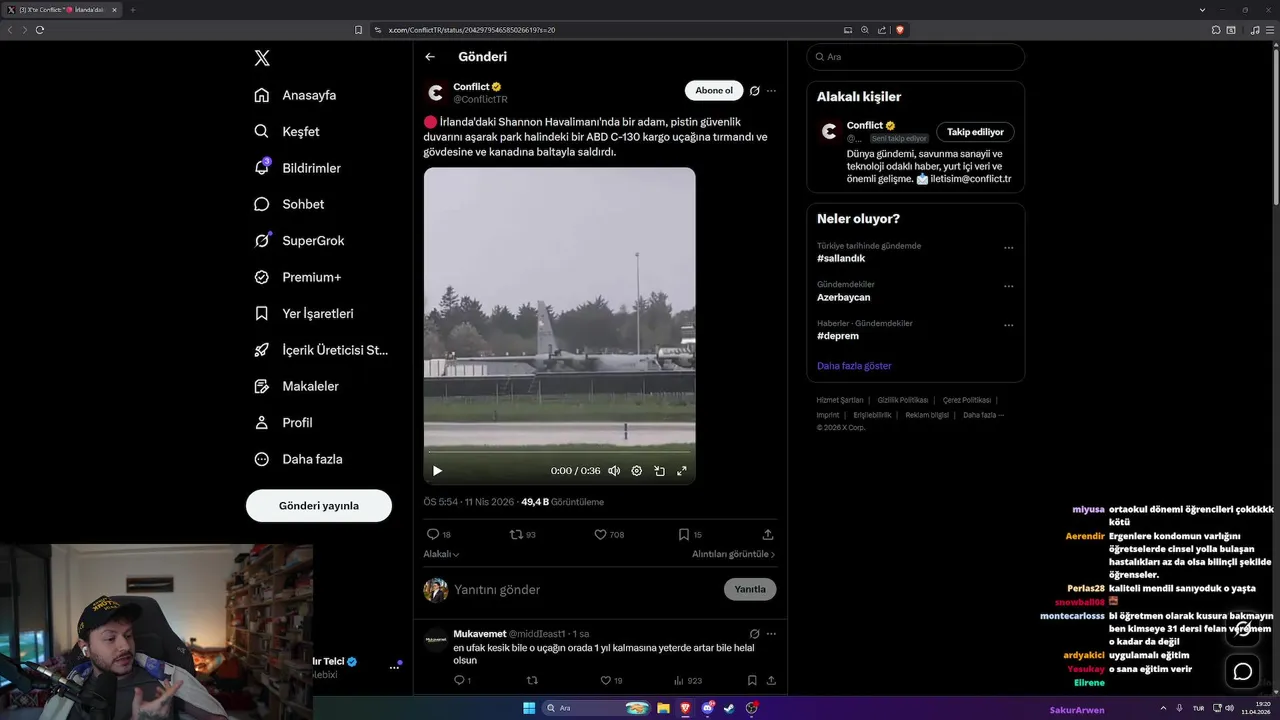Toggle picture-in-picture on the video
Screen dimensions: 1280x720
(x=660, y=471)
